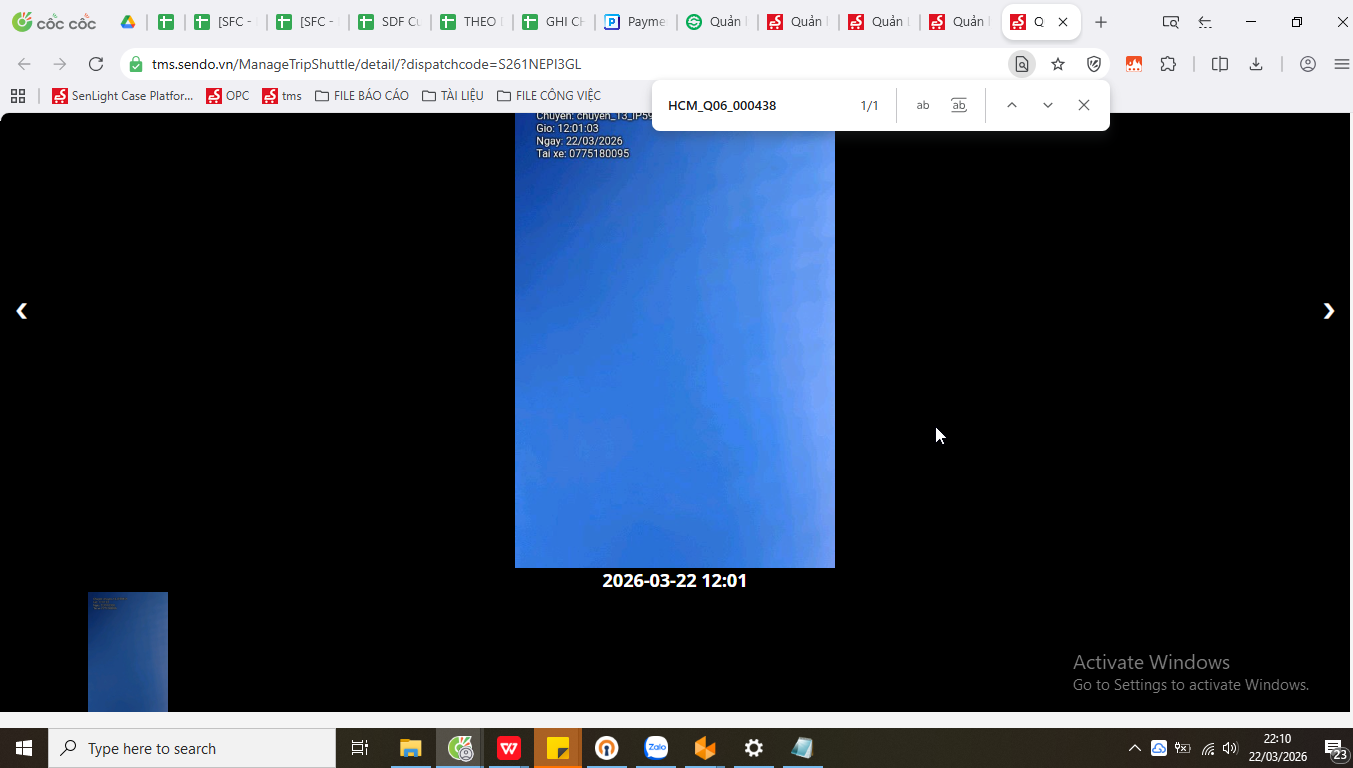Show hidden system tray icons
Image resolution: width=1353 pixels, height=768 pixels.
click(1134, 748)
